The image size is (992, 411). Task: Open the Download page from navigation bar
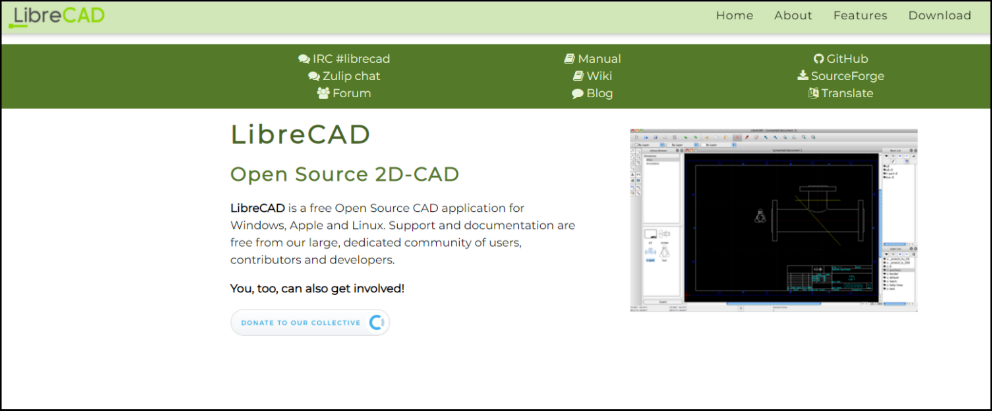point(939,15)
